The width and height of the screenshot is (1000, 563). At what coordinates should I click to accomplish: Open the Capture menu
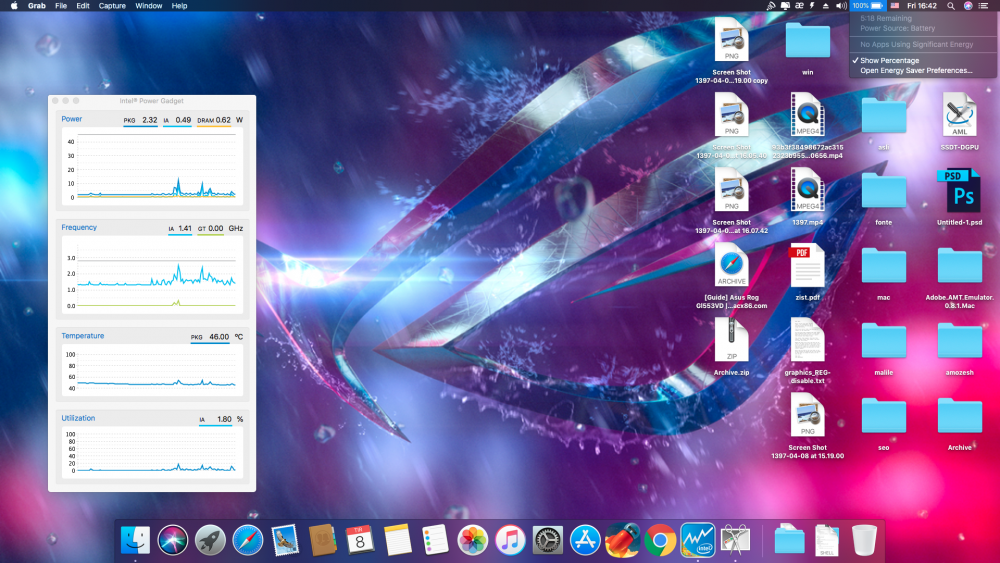click(112, 6)
